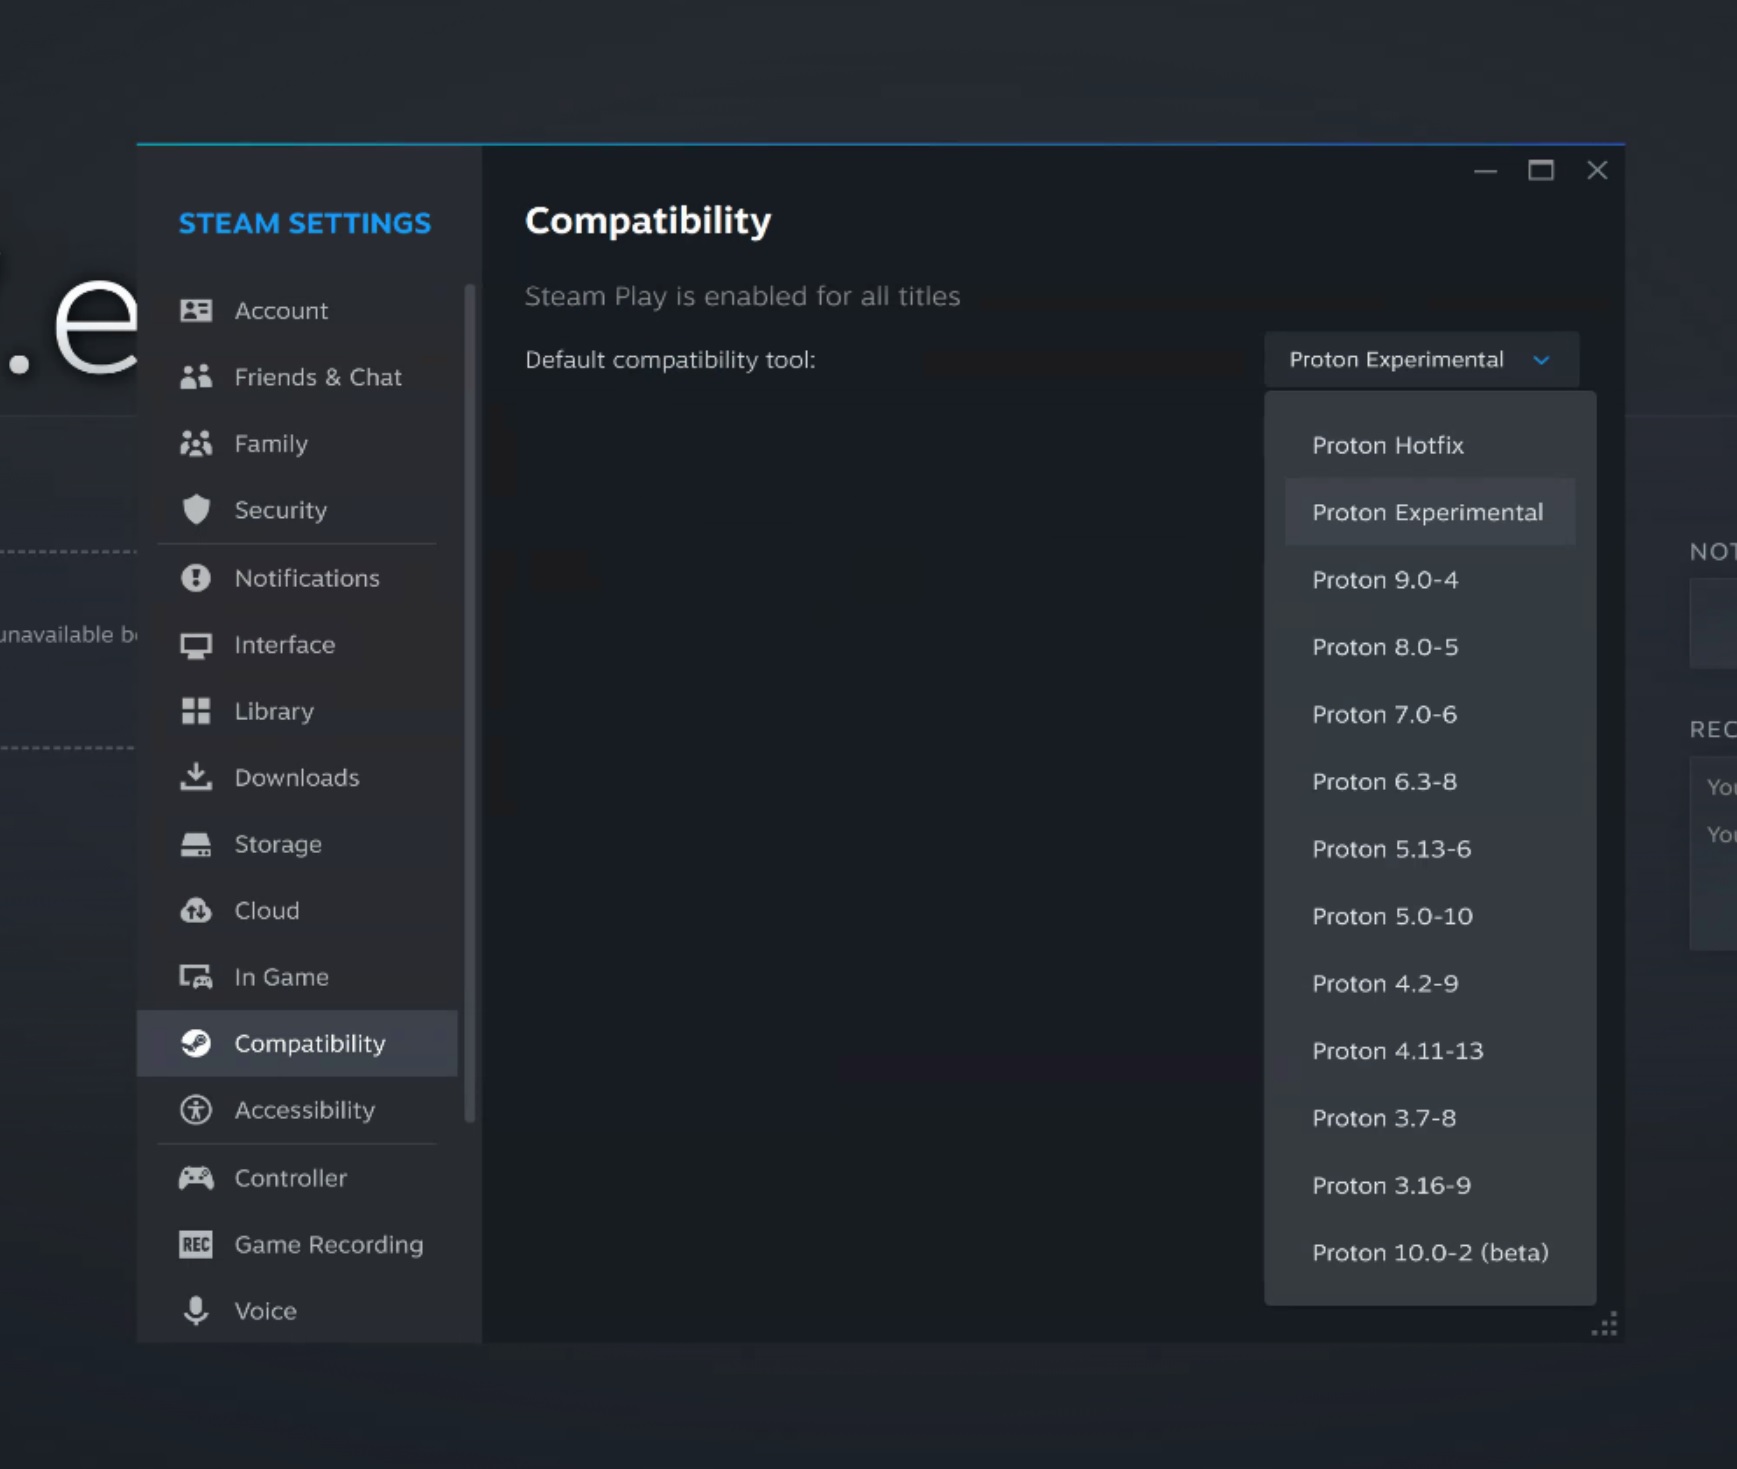This screenshot has width=1737, height=1469.
Task: Select the Compatibility settings tab
Action: [297, 1043]
